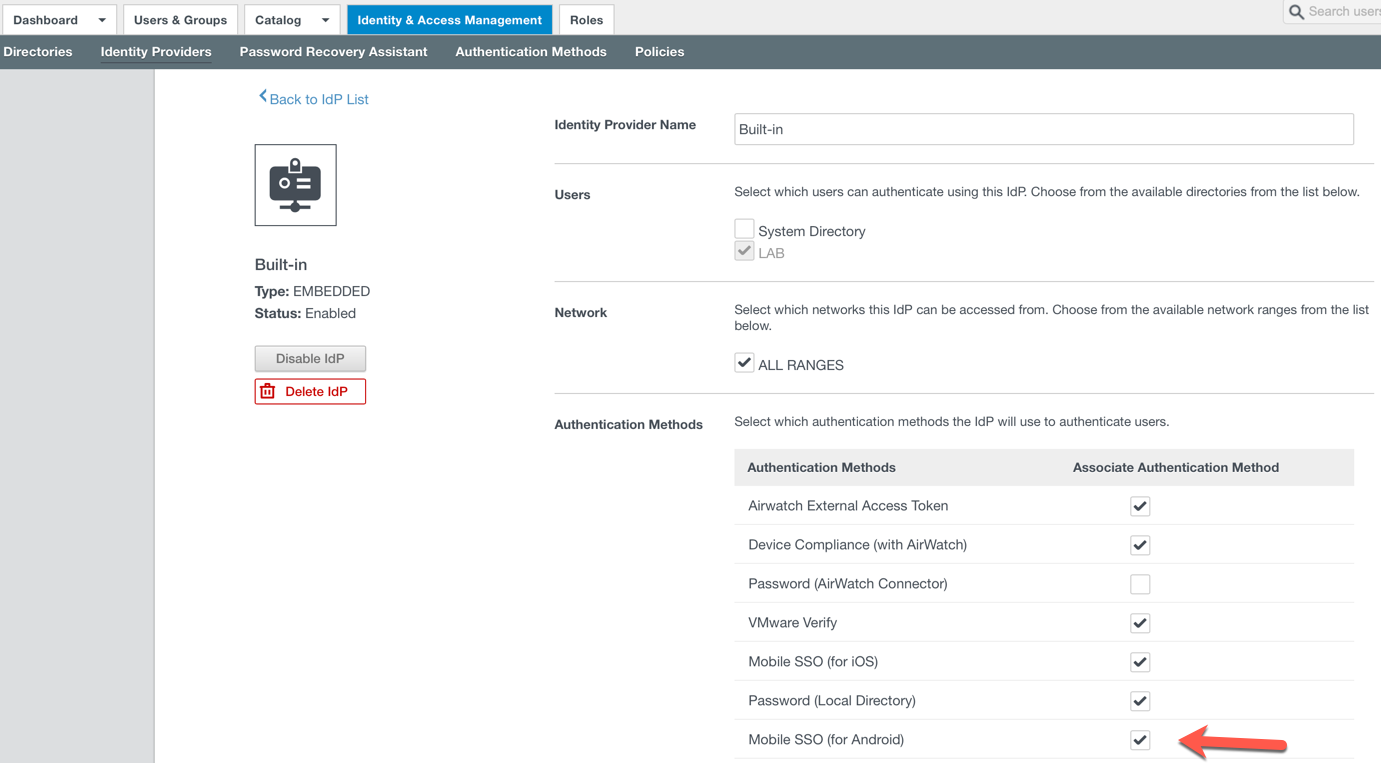1381x763 pixels.
Task: Disable Airwatch External Access Token
Action: point(1140,506)
